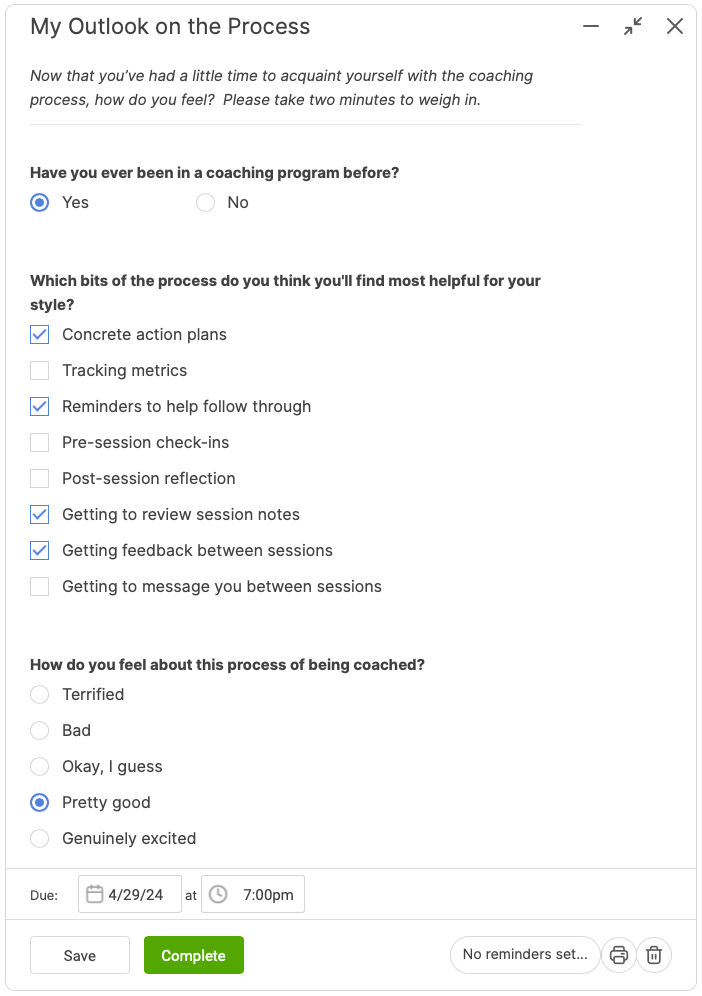Select the No radio option
The image size is (702, 996).
[205, 203]
